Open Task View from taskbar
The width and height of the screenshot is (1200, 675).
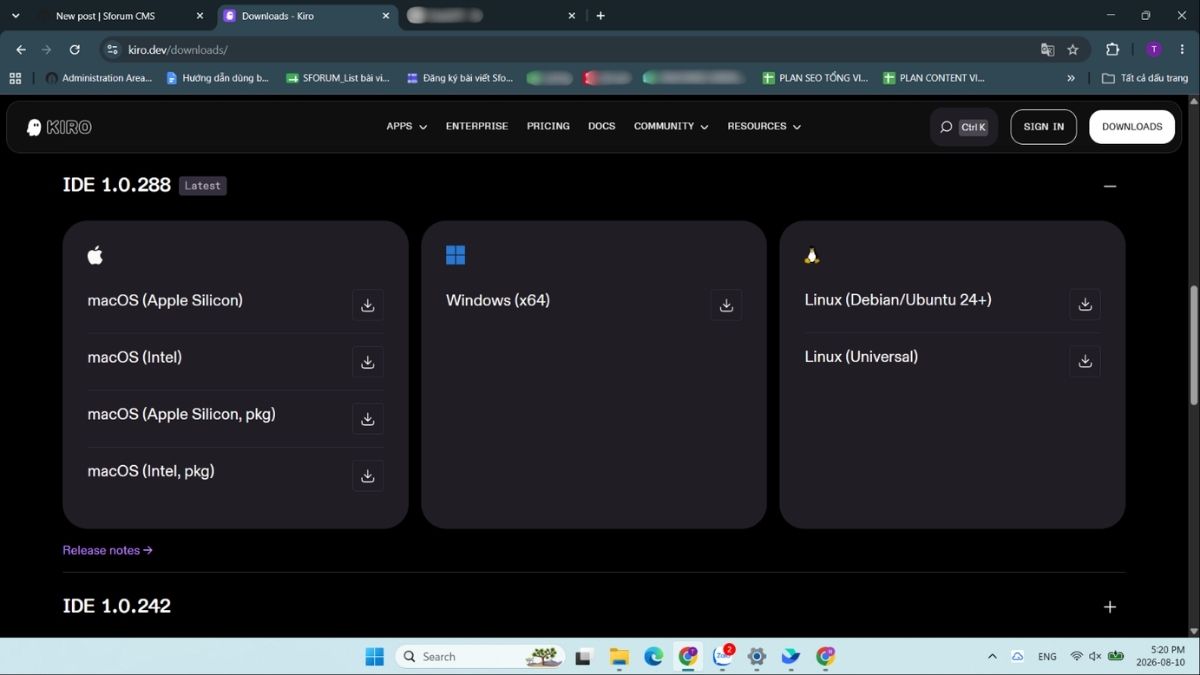click(x=584, y=656)
